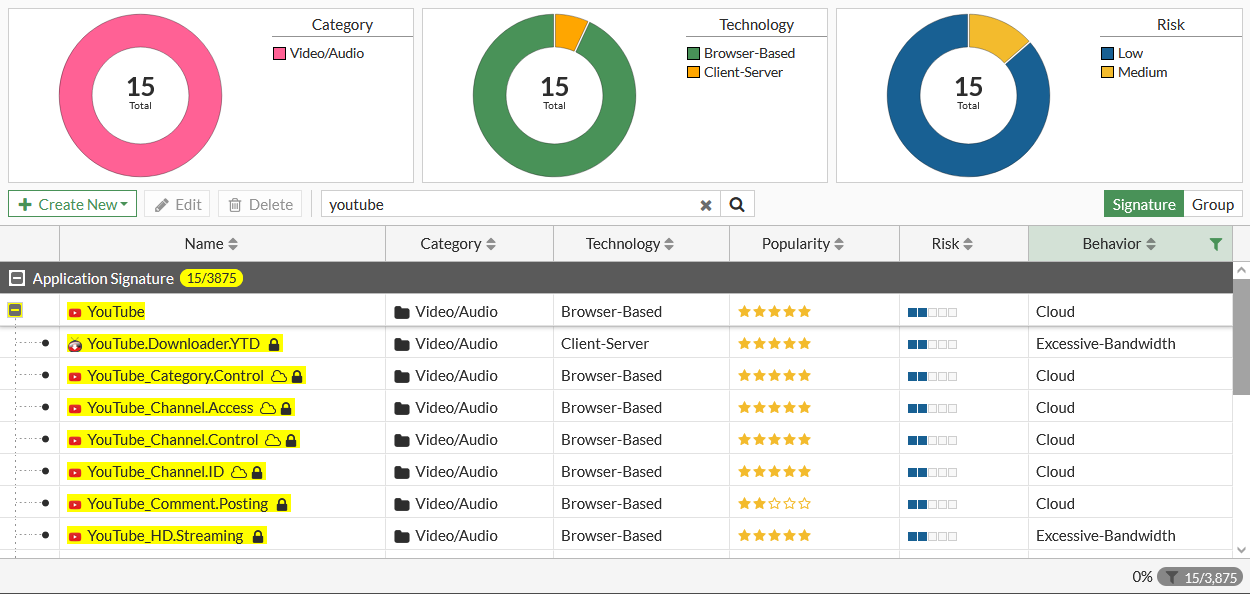Screen dimensions: 1250x594
Task: Click the 15/3875 count badge
Action: point(211,278)
